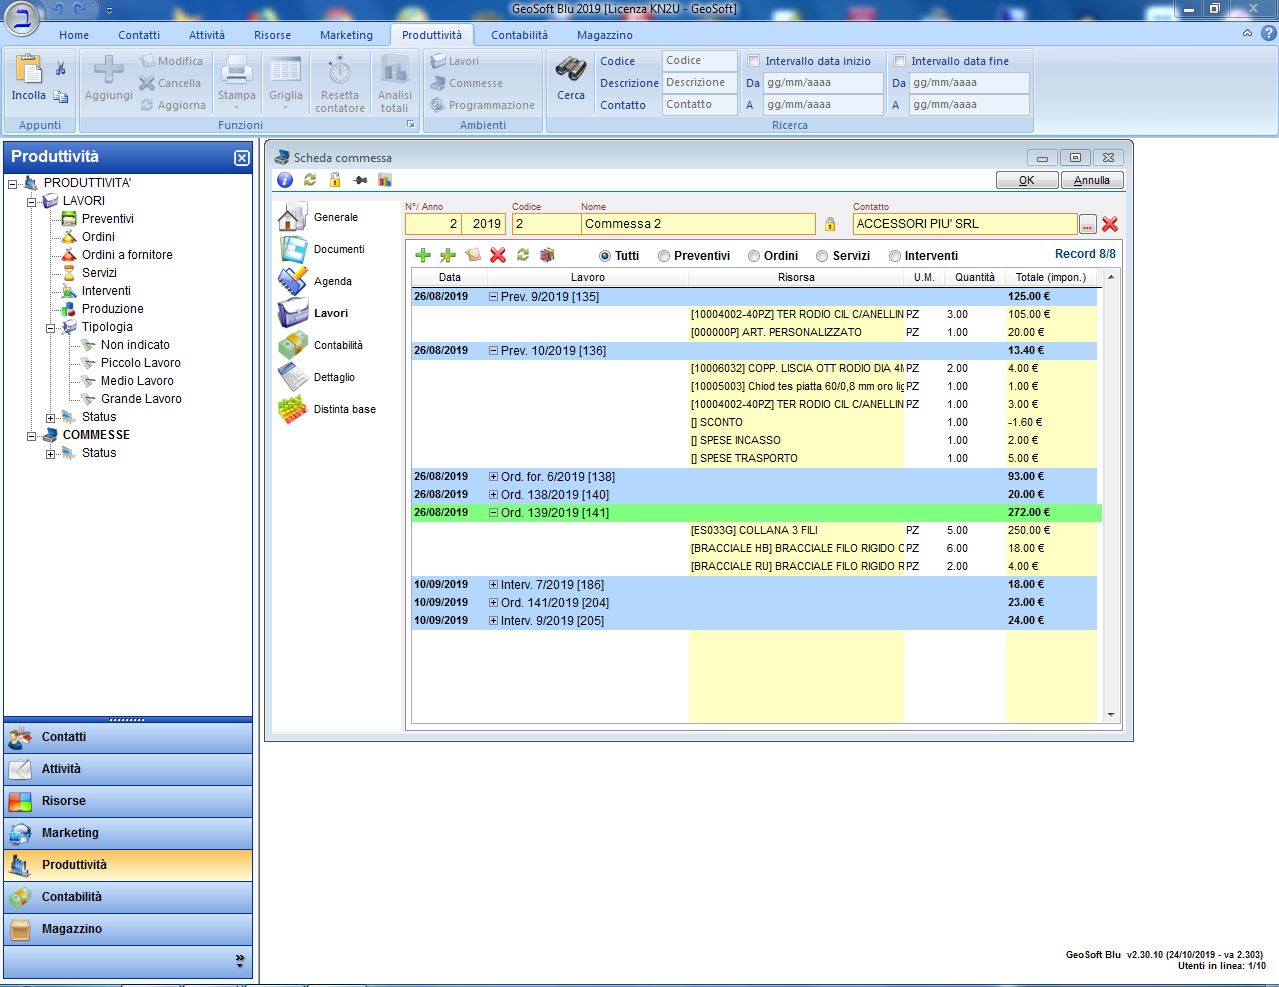Expand the Ord. for. 6/2019 [138] row
Screen dimensions: 1279x987
493,477
